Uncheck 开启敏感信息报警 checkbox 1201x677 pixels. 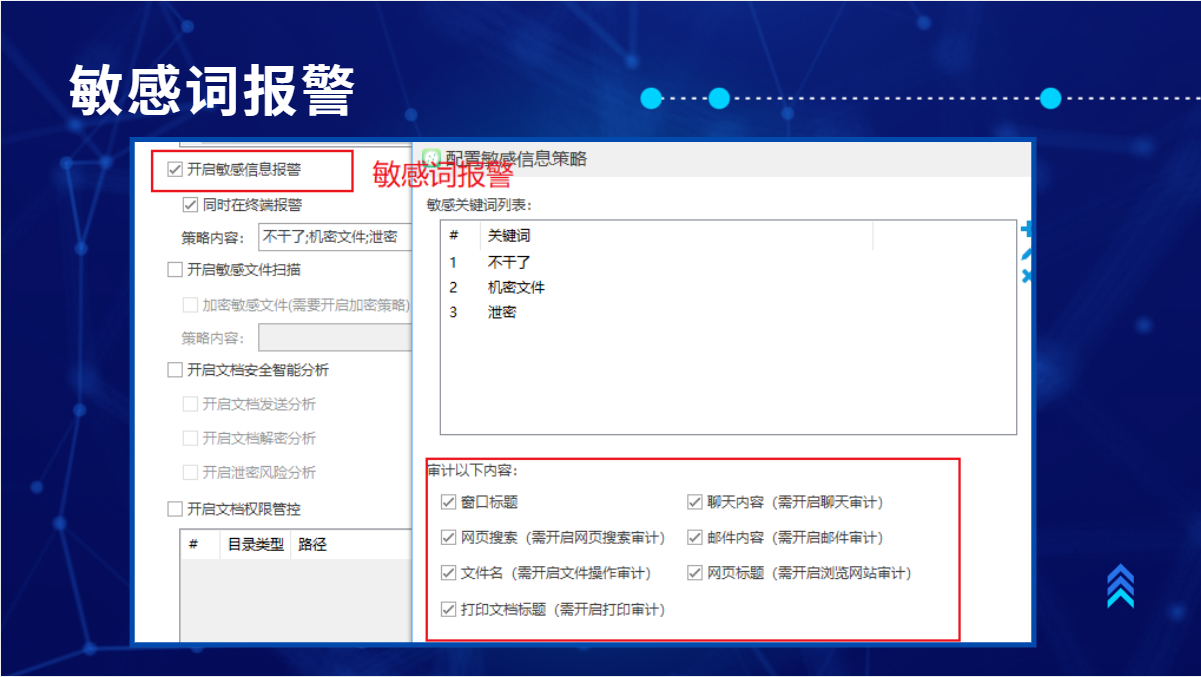(175, 170)
